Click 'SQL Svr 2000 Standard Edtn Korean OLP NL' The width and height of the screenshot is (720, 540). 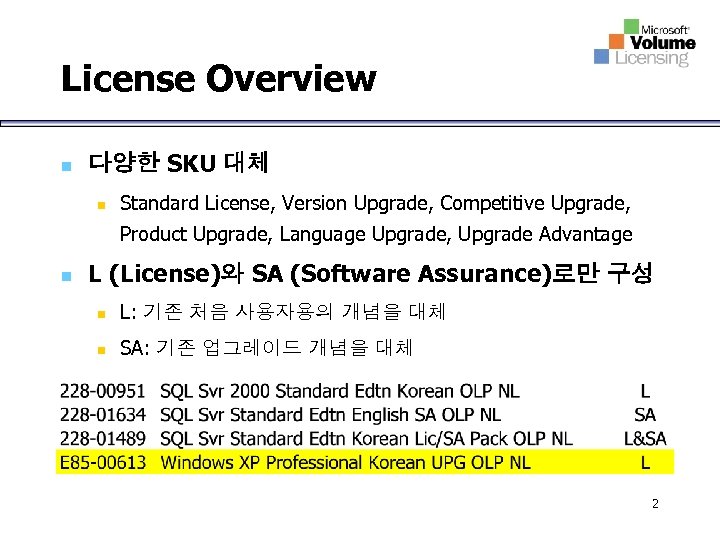point(340,391)
